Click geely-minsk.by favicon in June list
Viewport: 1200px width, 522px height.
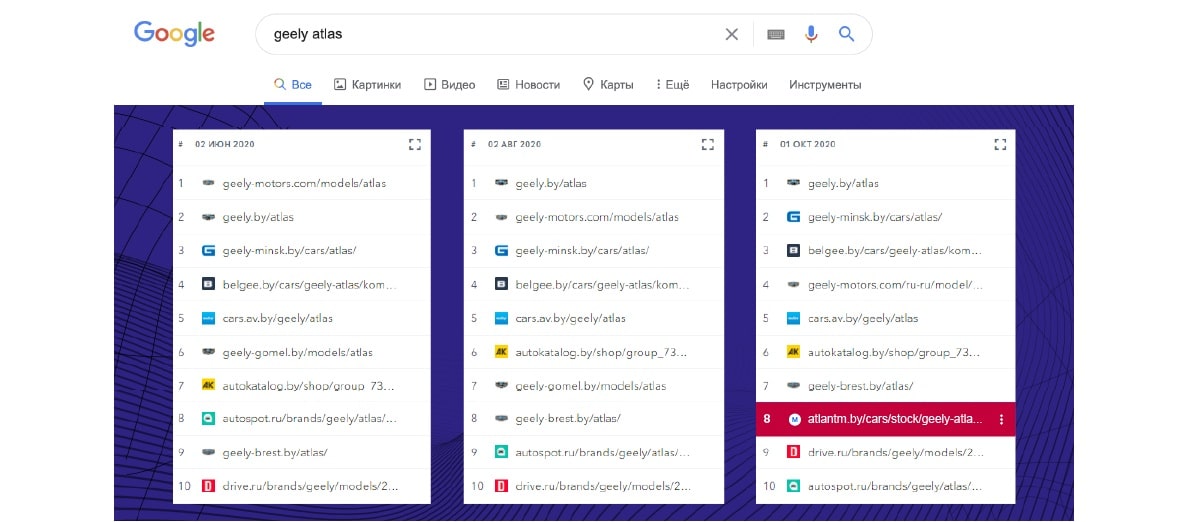[x=208, y=251]
